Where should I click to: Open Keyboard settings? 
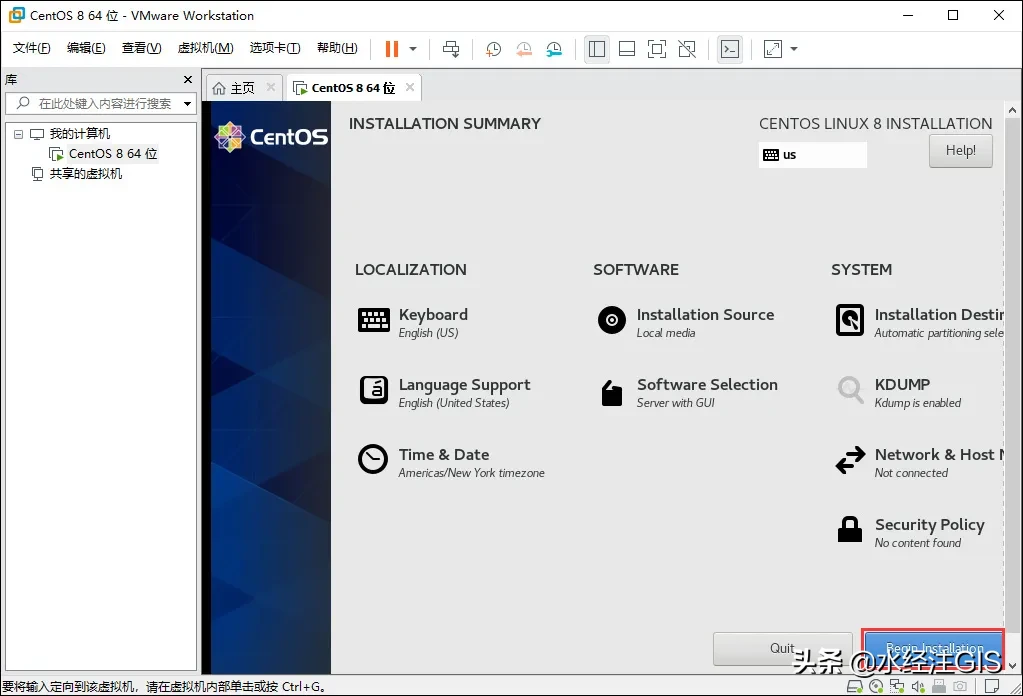413,322
